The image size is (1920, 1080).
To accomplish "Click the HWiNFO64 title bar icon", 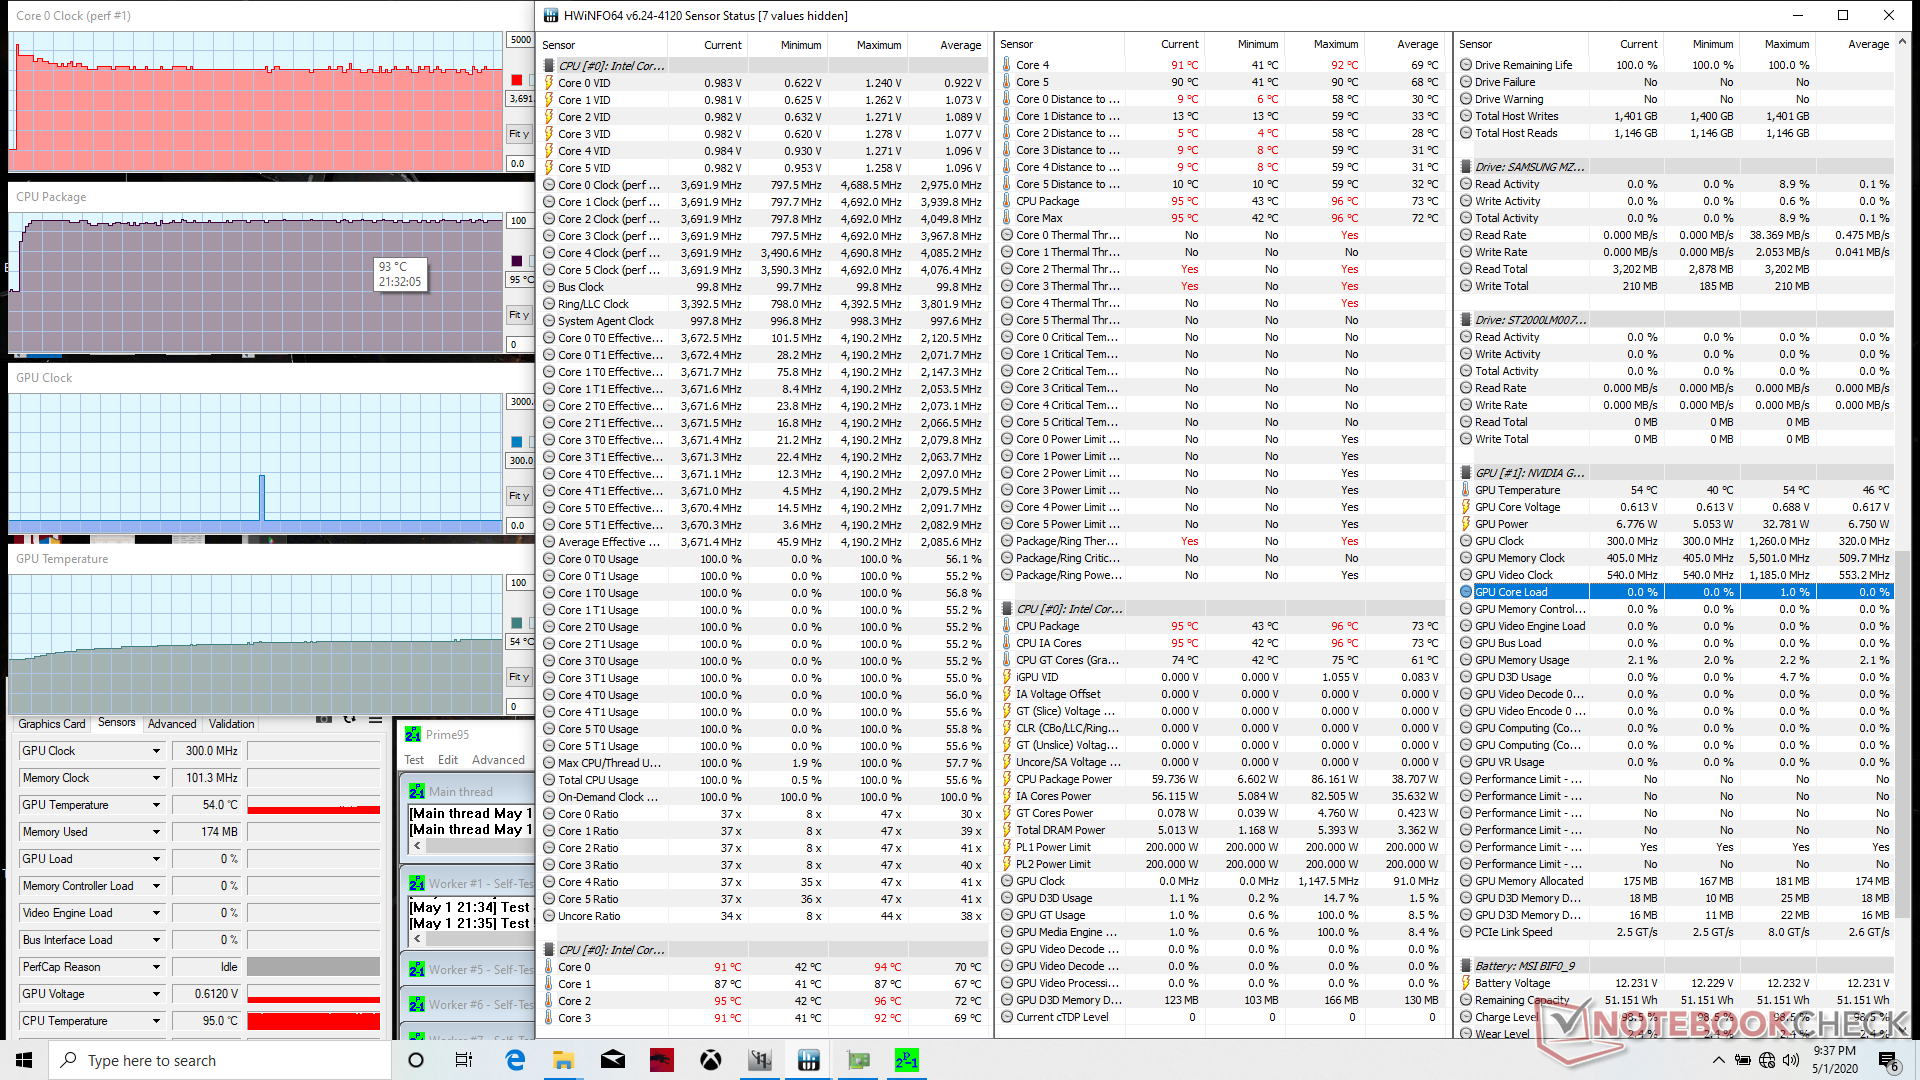I will 551,15.
